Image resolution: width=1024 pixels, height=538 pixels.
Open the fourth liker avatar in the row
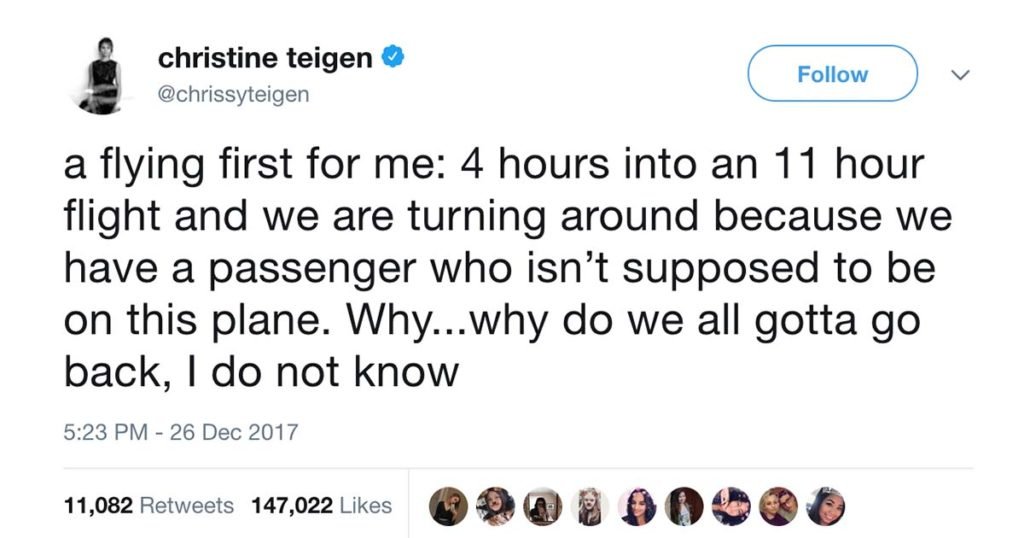588,506
